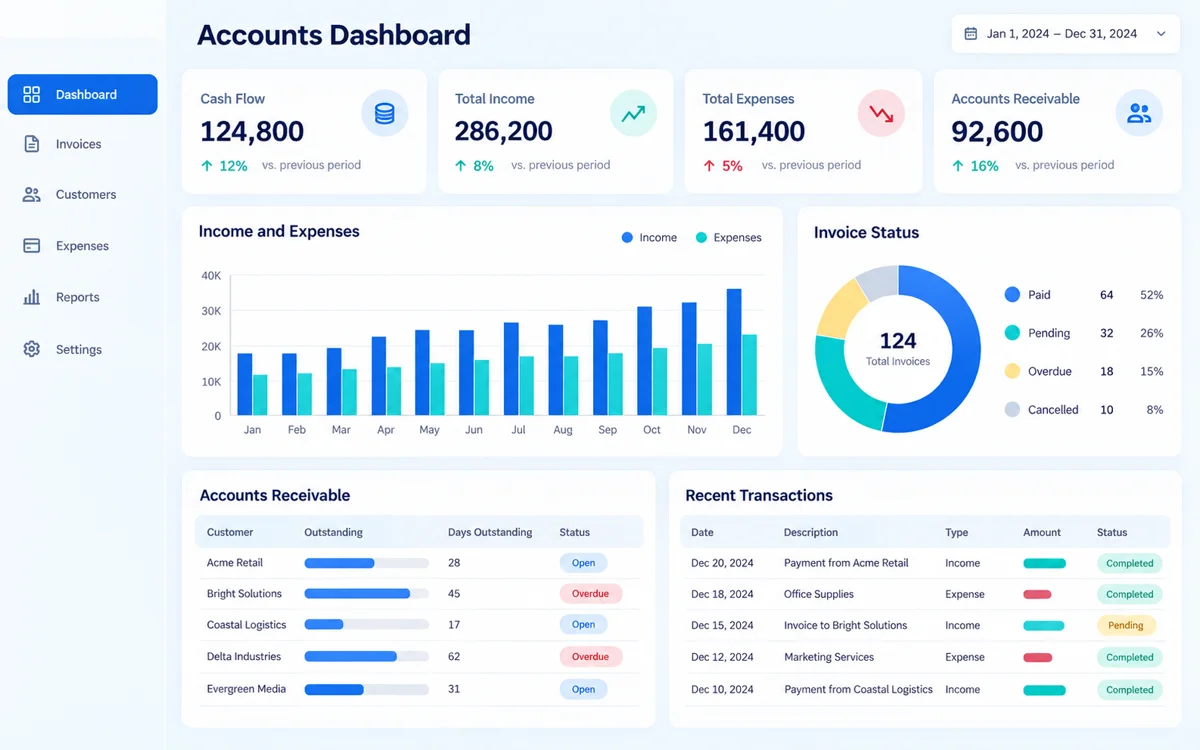Click Completed badge on Marketing Services row
This screenshot has width=1200, height=750.
[1130, 657]
